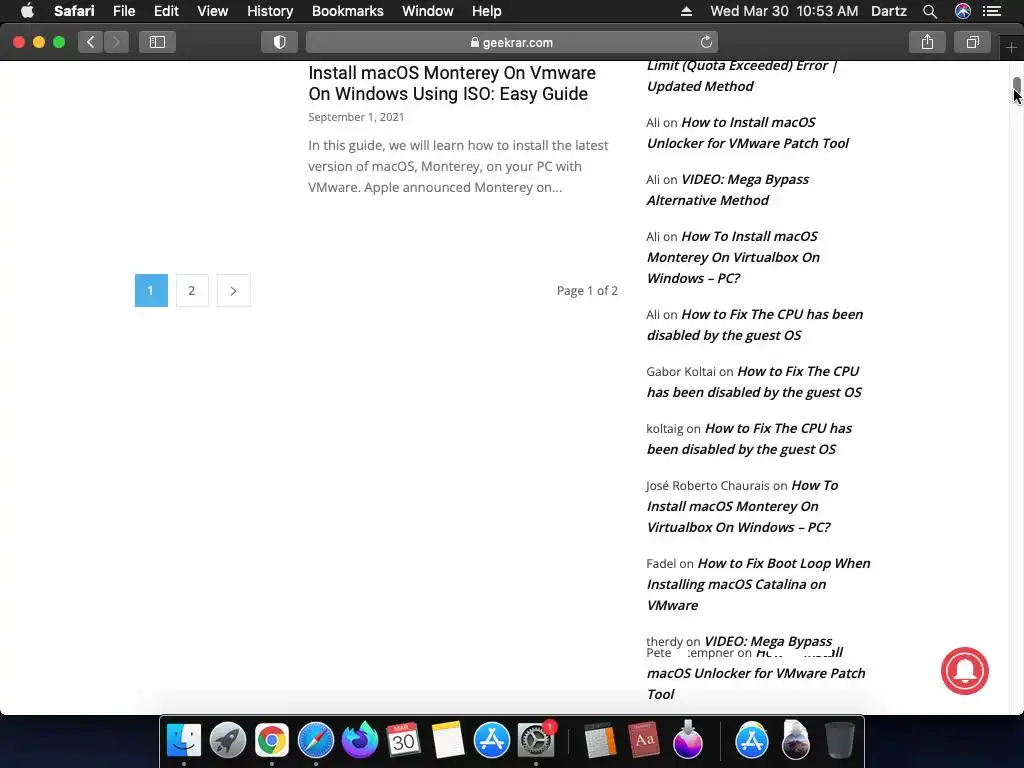
Task: Open the History menu
Action: [x=270, y=11]
